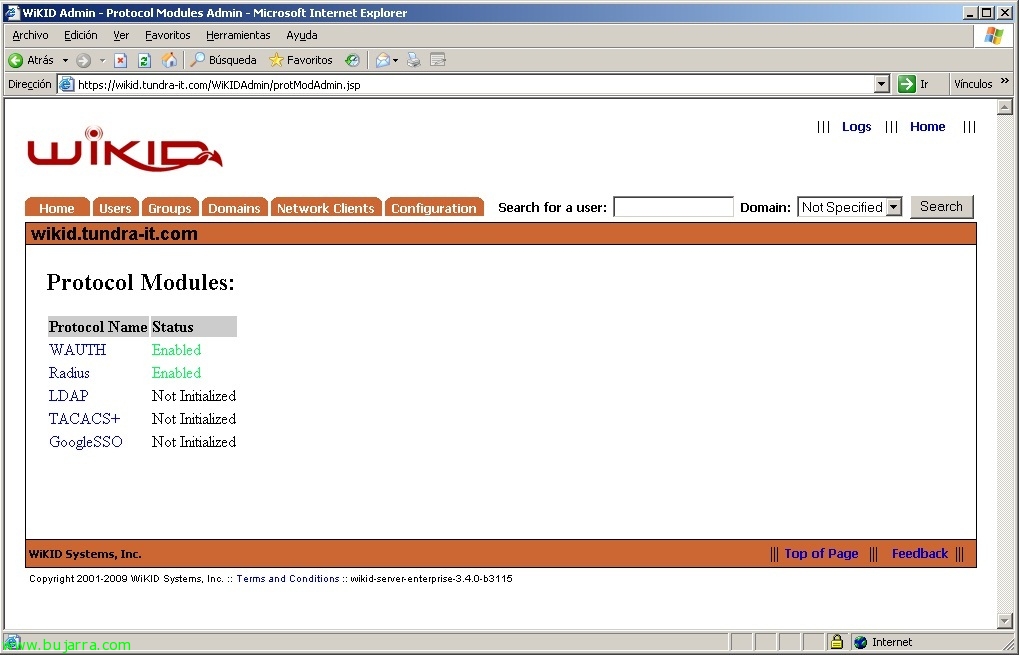This screenshot has width=1019, height=655.
Task: Click the Vínculos links toolbar label
Action: pyautogui.click(x=973, y=84)
